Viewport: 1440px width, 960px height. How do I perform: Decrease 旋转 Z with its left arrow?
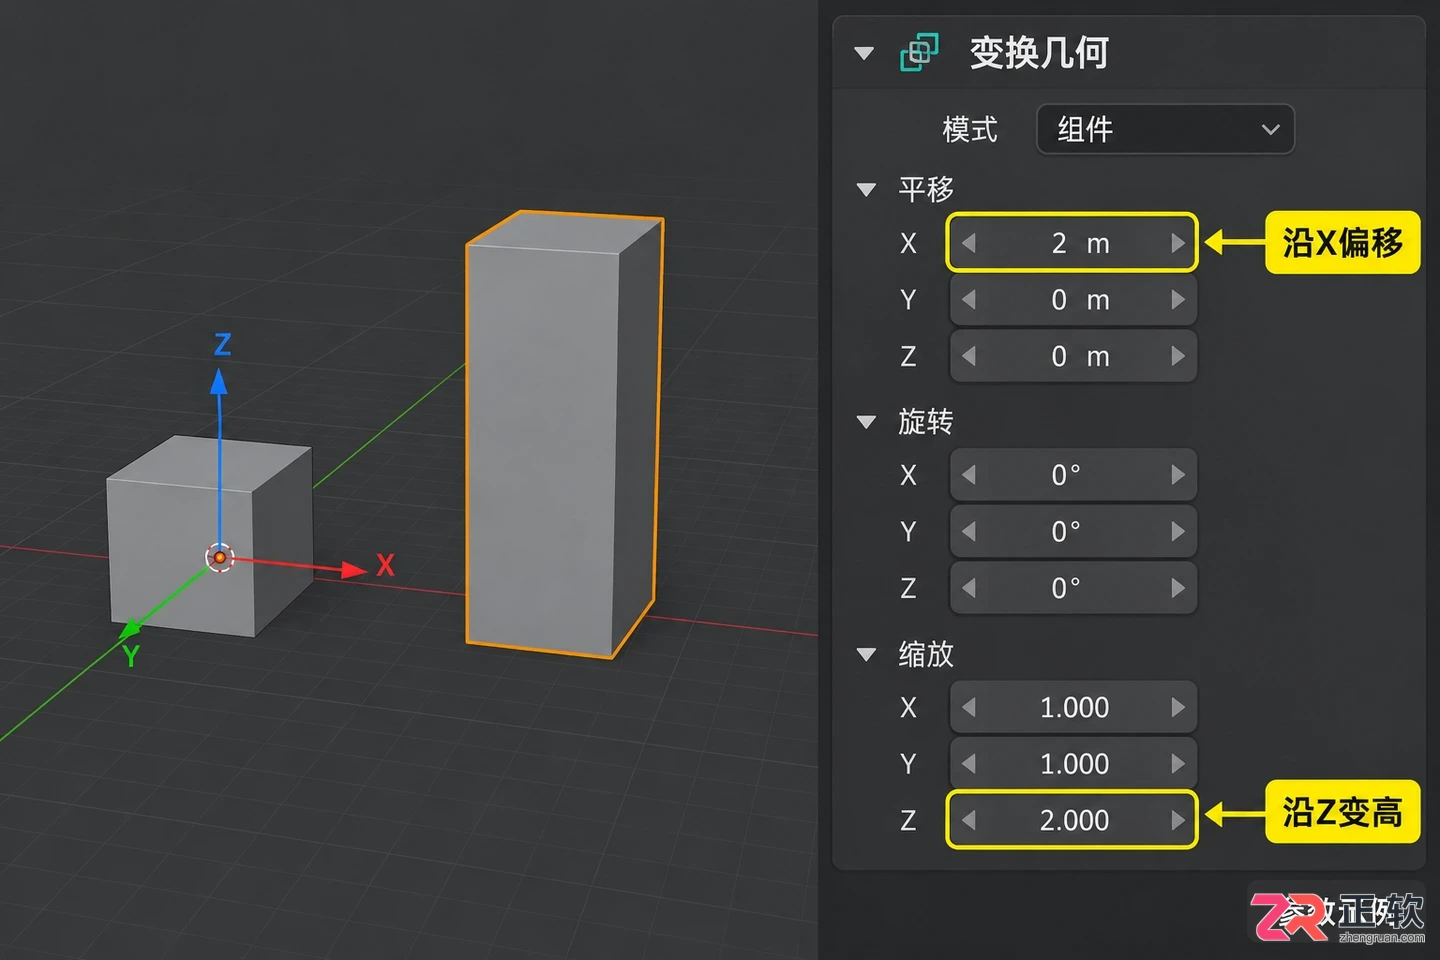[968, 588]
